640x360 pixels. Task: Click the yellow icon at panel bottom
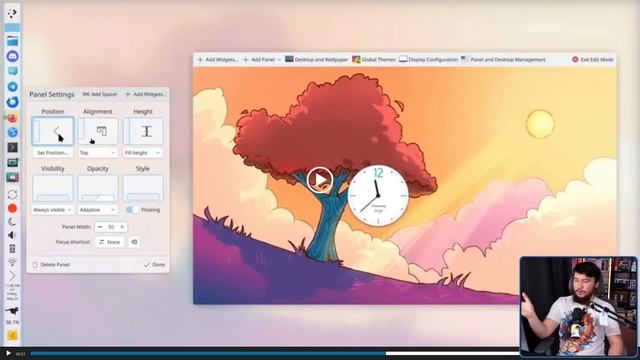[12, 336]
